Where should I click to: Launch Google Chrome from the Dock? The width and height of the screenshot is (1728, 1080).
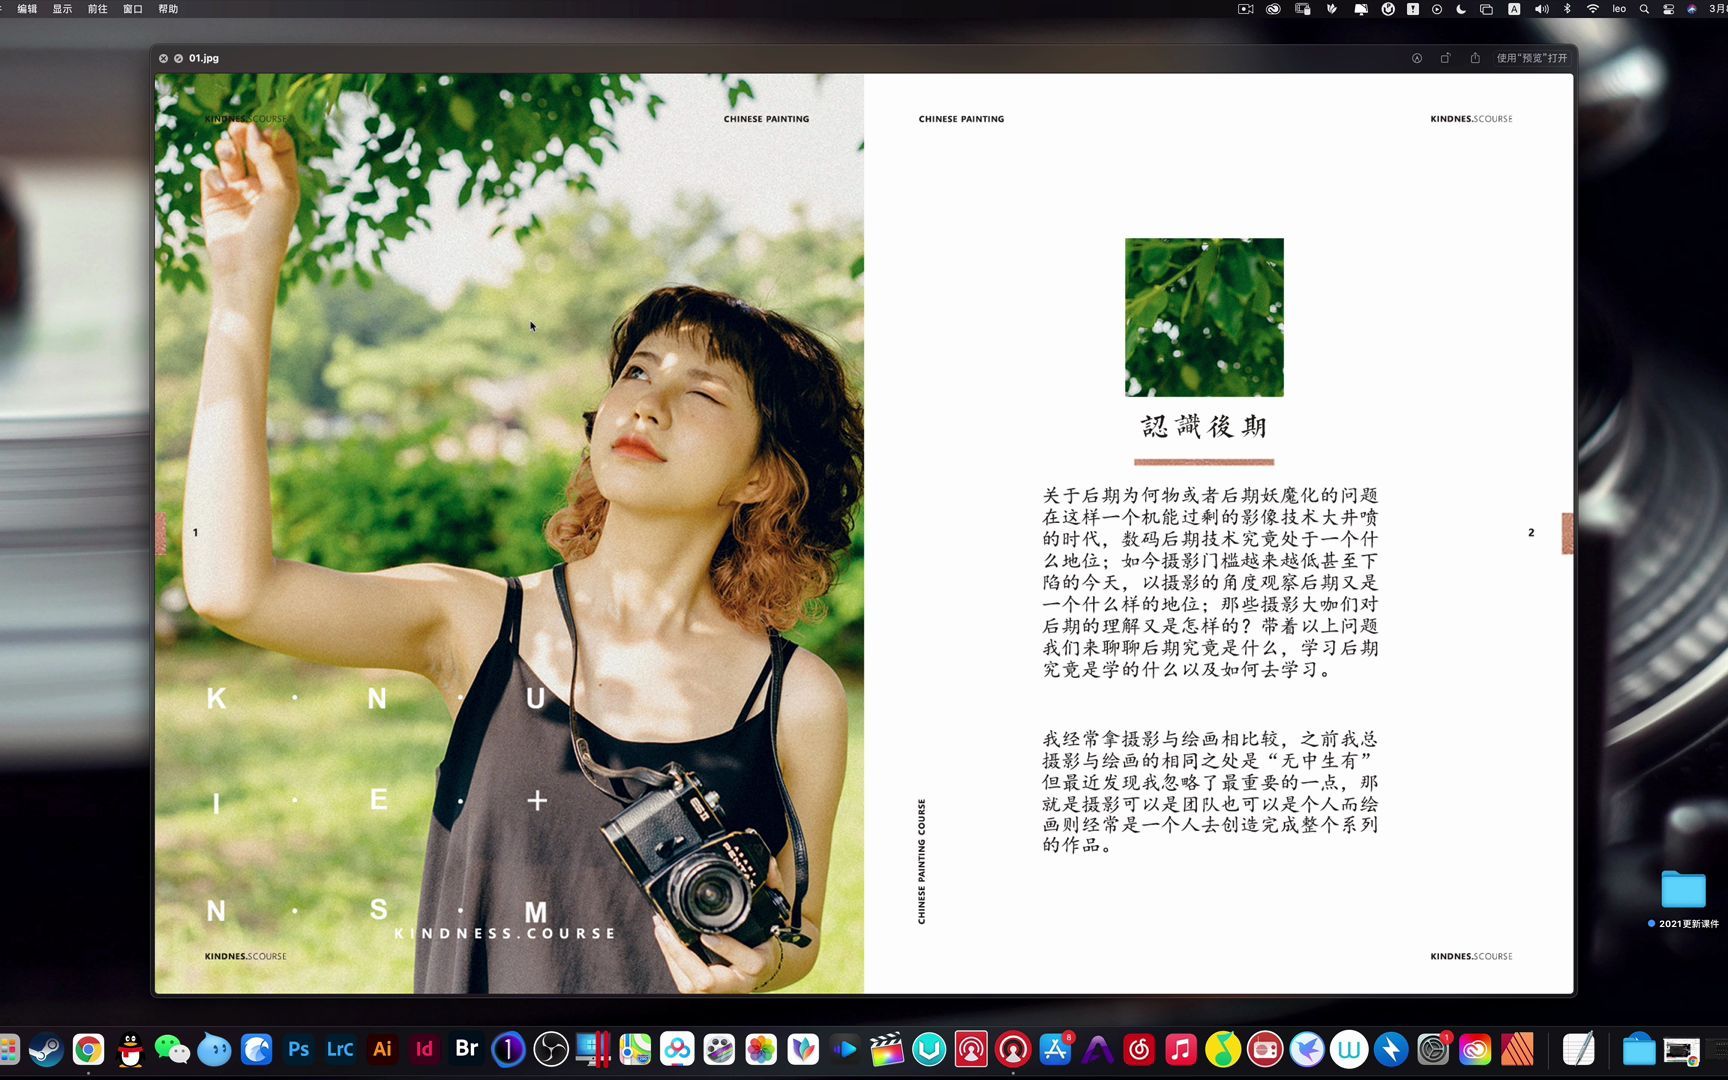88,1049
